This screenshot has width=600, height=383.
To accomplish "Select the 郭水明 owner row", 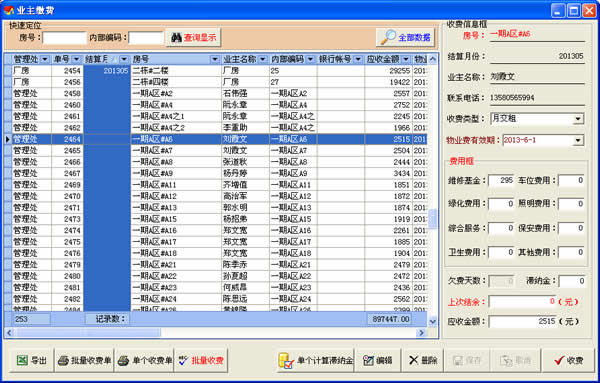I will click(215, 208).
